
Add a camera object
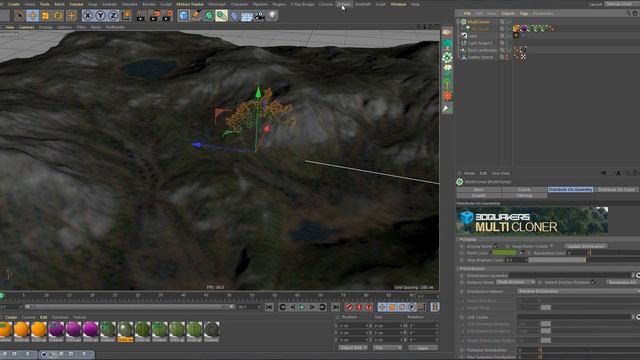[260, 16]
